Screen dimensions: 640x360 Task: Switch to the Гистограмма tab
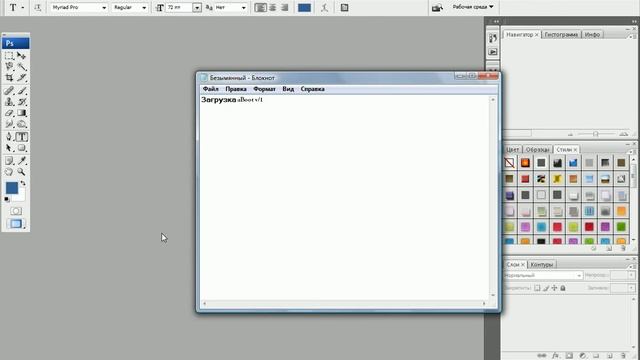(x=561, y=35)
